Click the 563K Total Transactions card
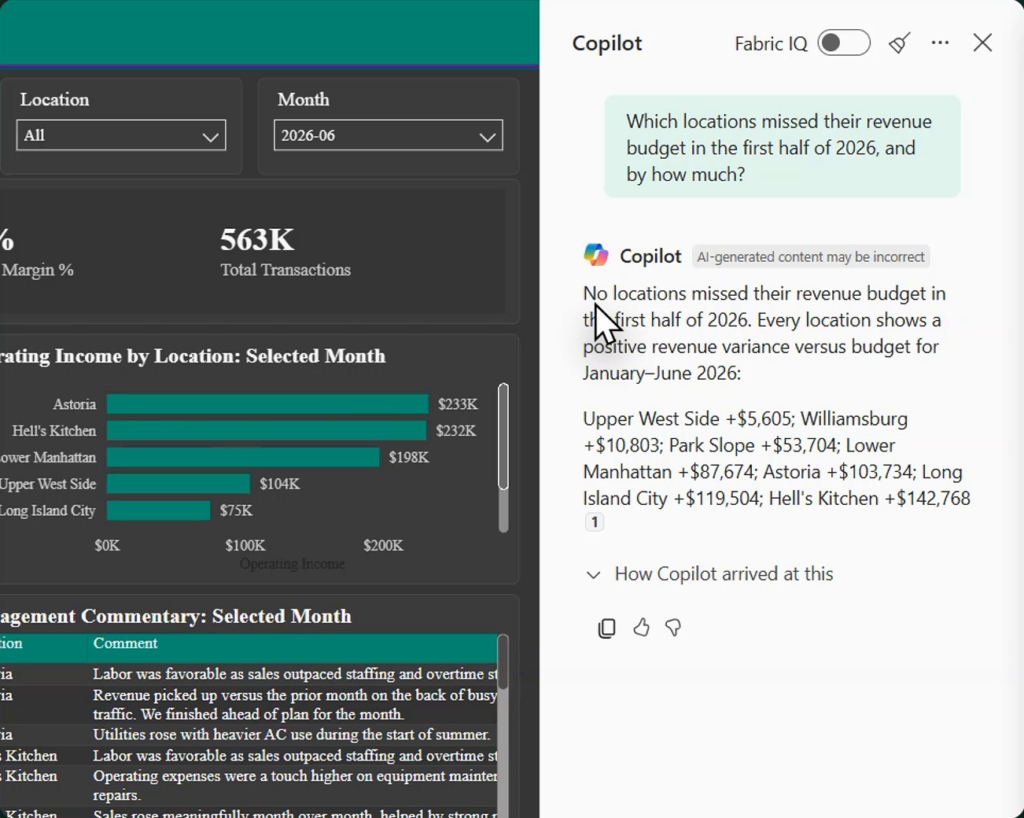 tap(285, 252)
